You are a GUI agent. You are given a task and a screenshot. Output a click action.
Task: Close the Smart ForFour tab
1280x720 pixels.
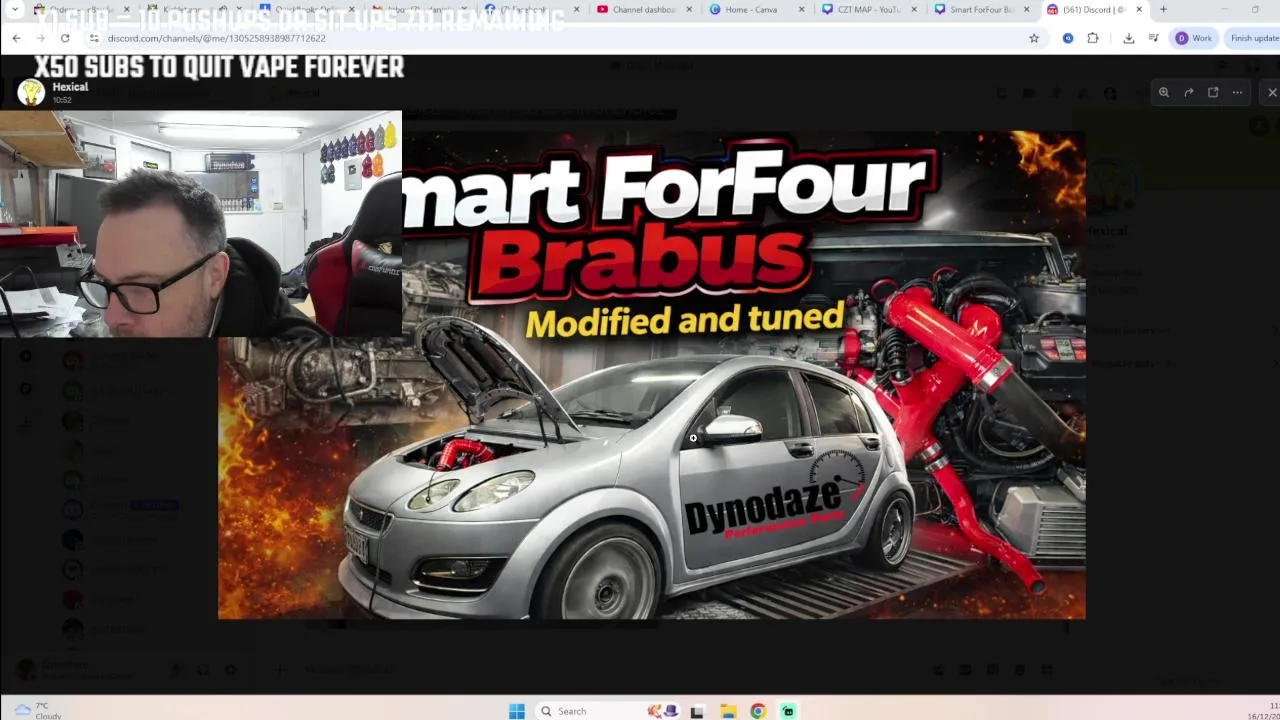(1026, 10)
